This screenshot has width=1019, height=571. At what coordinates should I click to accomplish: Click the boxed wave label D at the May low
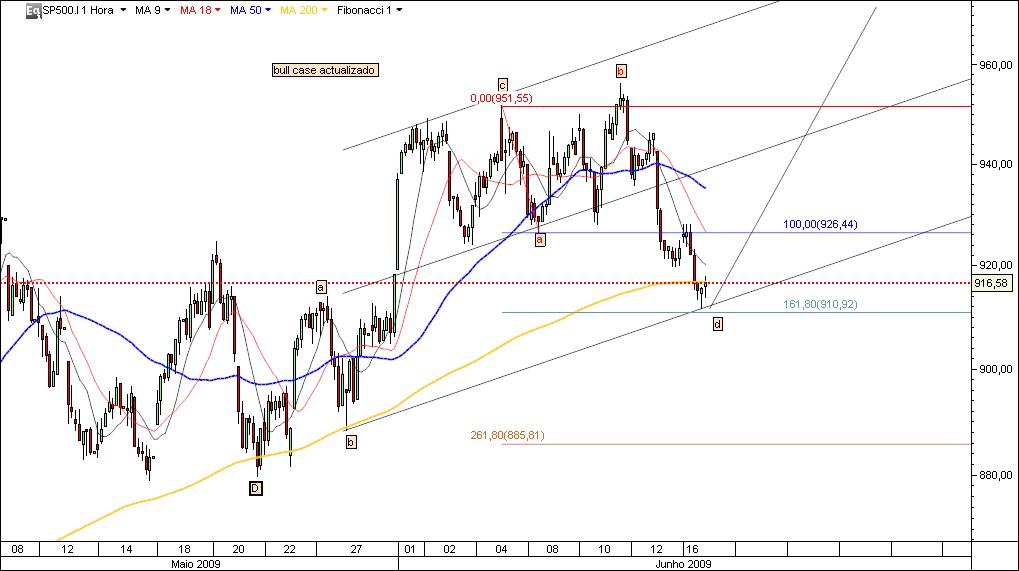[x=255, y=489]
